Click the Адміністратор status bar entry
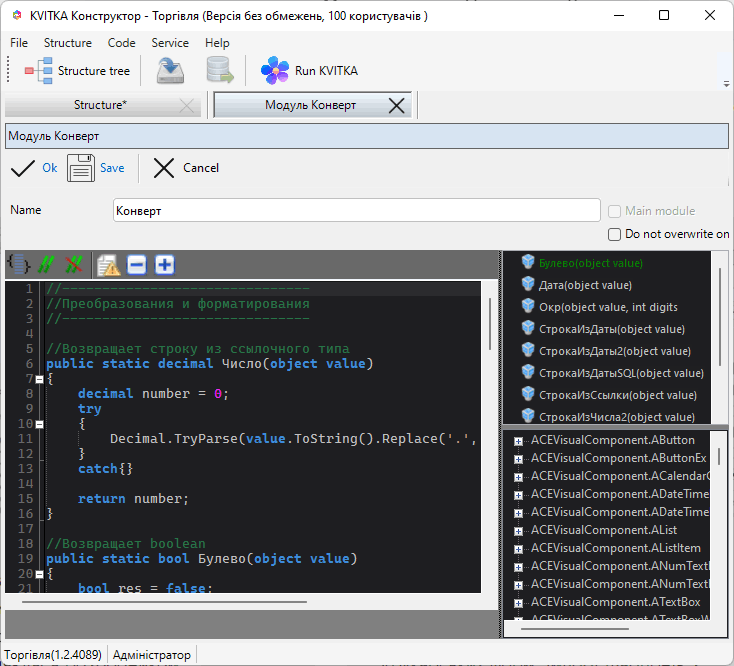 [x=152, y=655]
